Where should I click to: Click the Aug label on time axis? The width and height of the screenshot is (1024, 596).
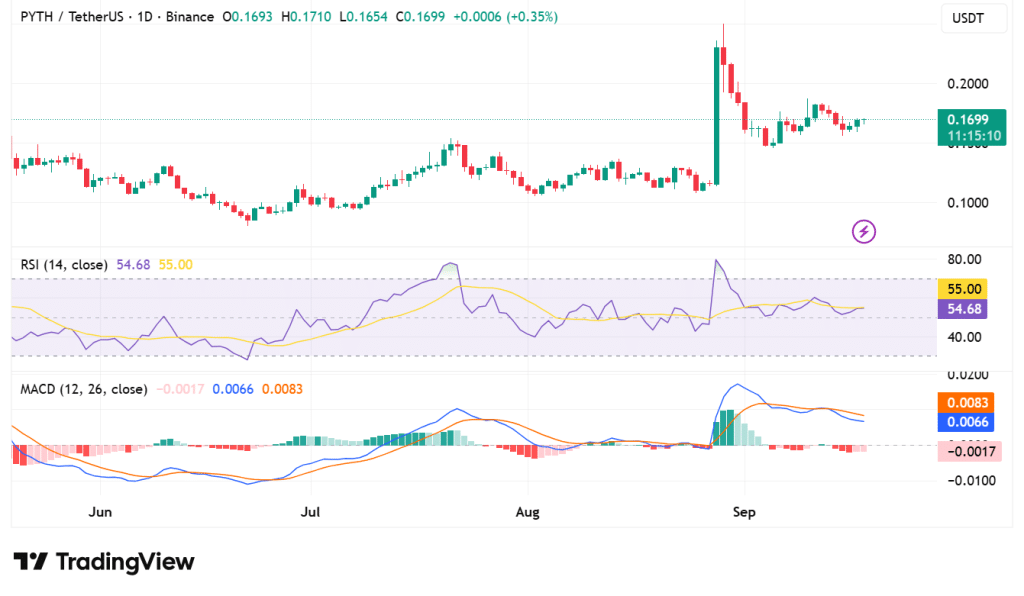click(x=527, y=512)
